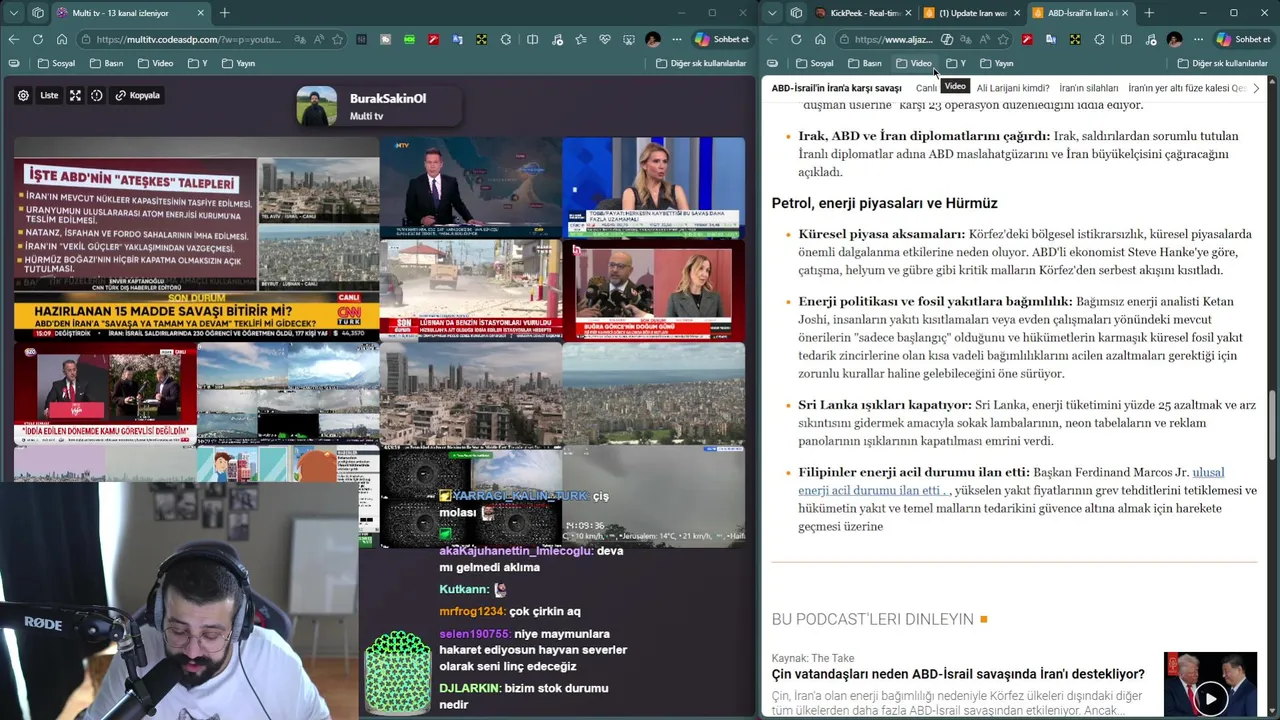
Task: Open İran'ın silahları topic link
Action: tap(1089, 88)
